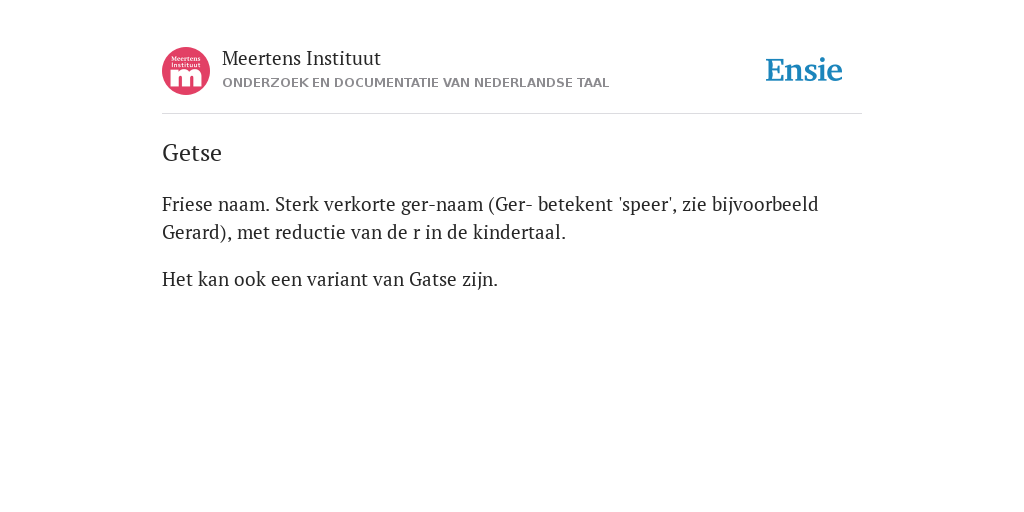Click the word Gatse in the text
Screen dimensions: 1024x512
[x=433, y=280]
